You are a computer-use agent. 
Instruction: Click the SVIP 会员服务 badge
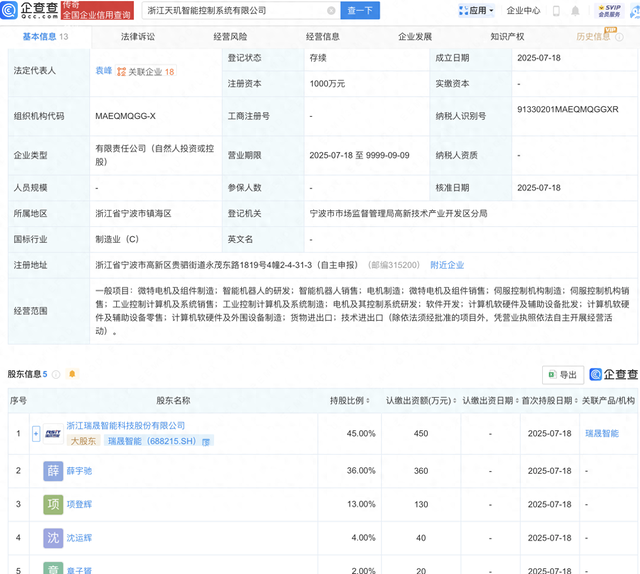[x=609, y=11]
